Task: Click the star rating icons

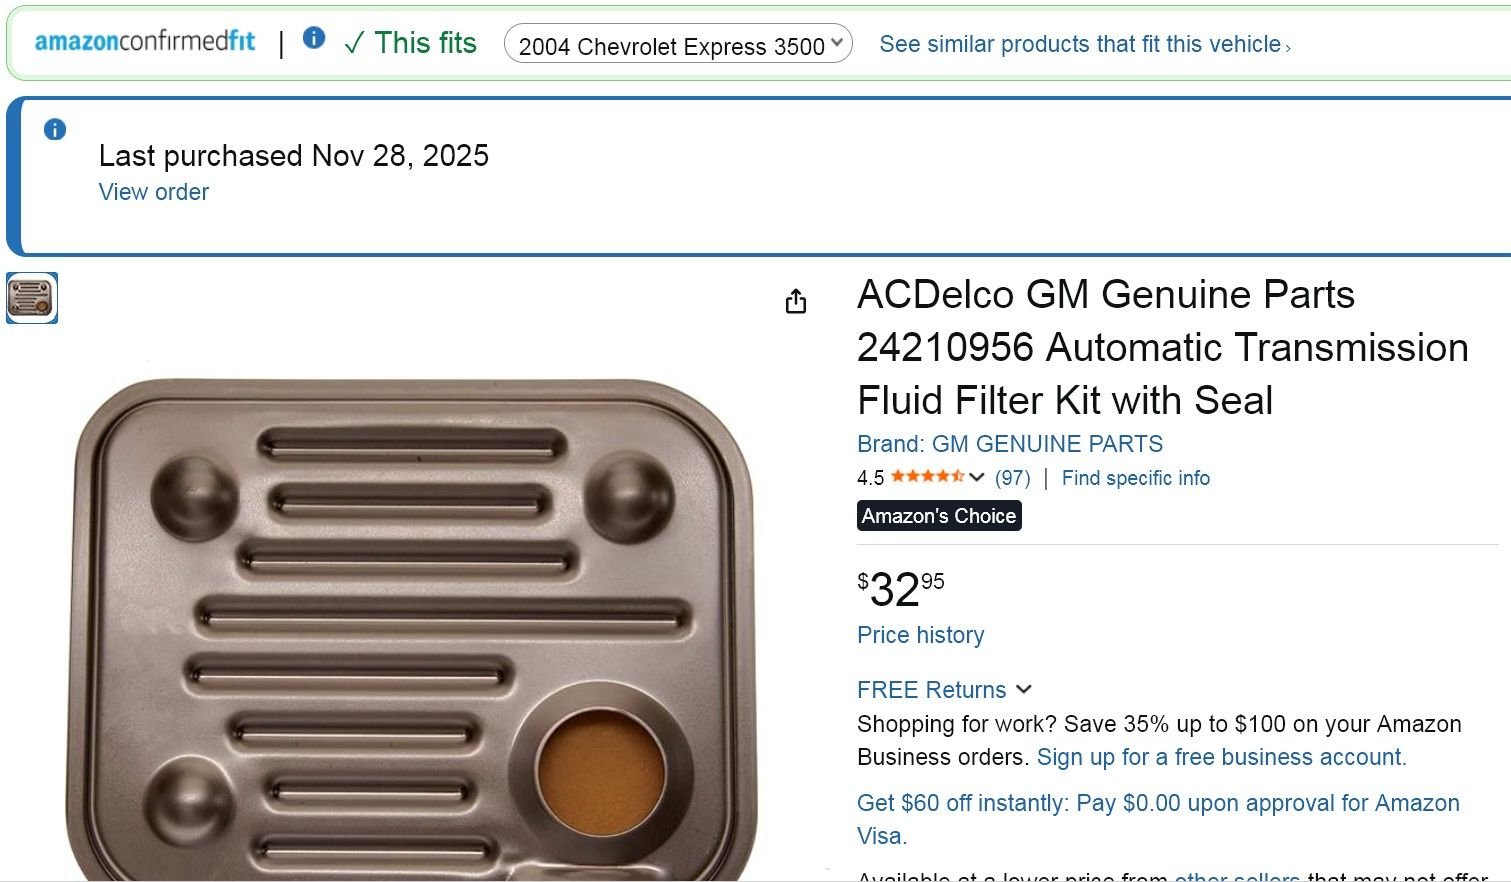Action: tap(927, 477)
